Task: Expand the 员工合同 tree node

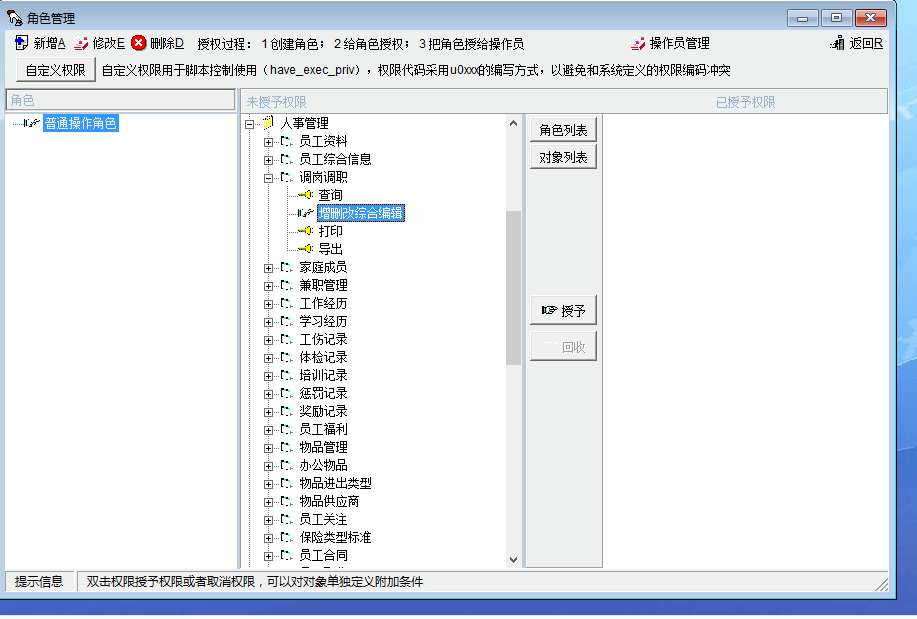Action: (x=268, y=555)
